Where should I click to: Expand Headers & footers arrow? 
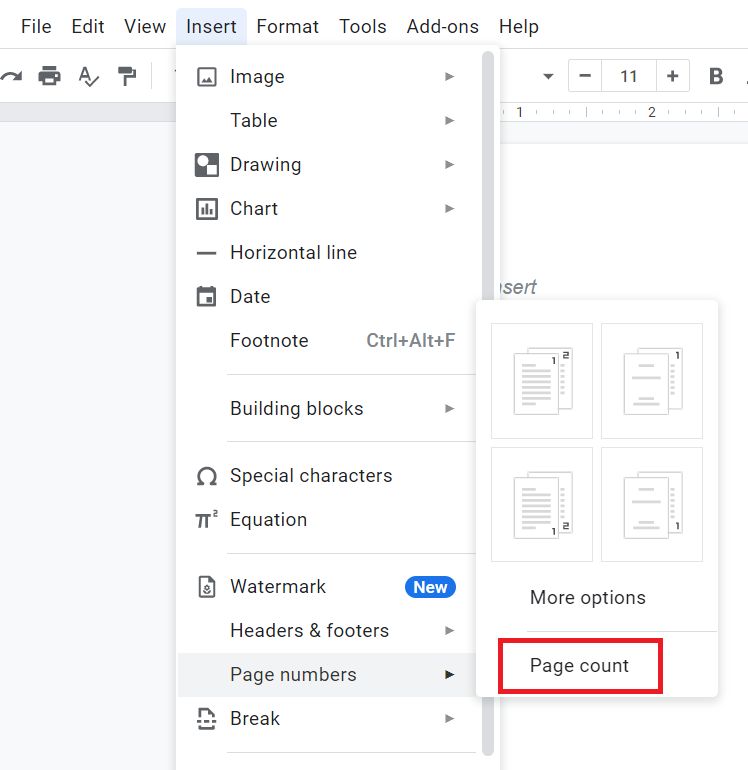tap(449, 631)
